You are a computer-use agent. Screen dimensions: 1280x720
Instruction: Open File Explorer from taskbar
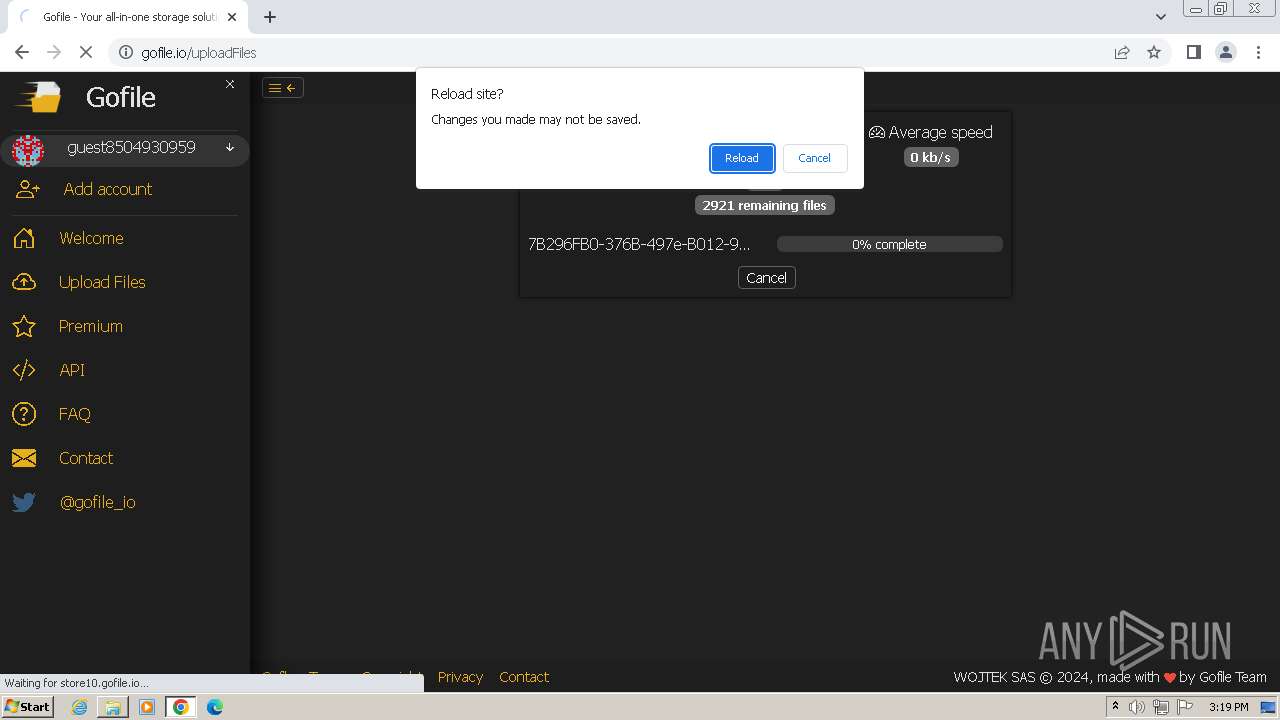(113, 707)
